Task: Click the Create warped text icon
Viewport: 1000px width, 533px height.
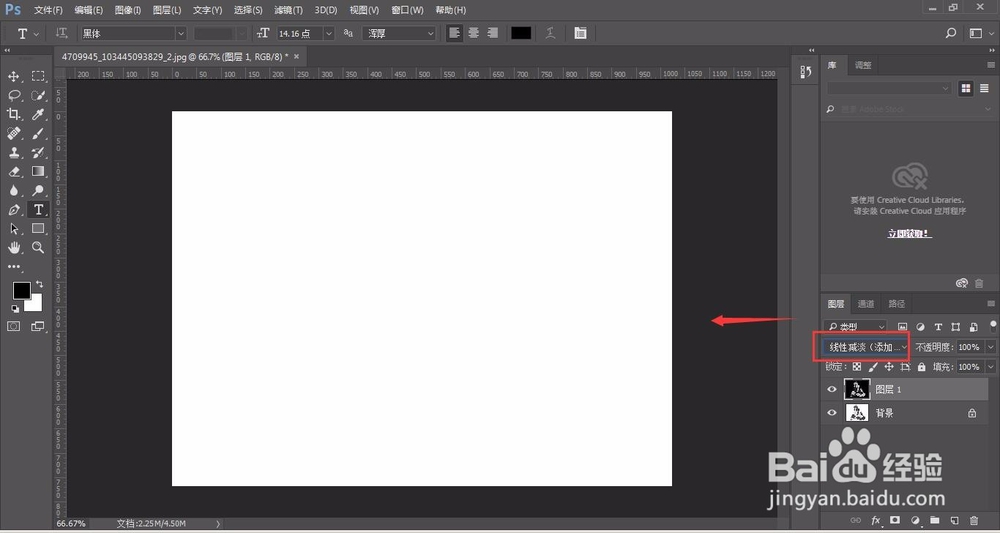Action: 550,33
